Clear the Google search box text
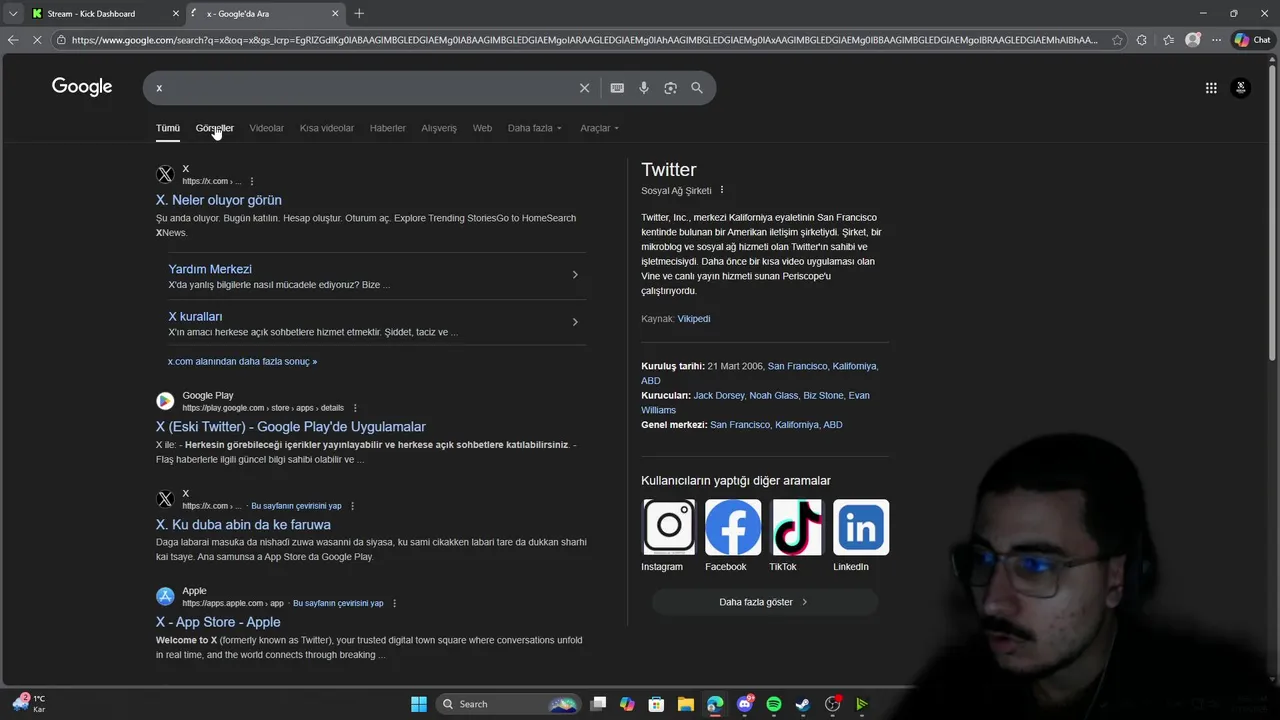This screenshot has height=720, width=1280. 584,88
